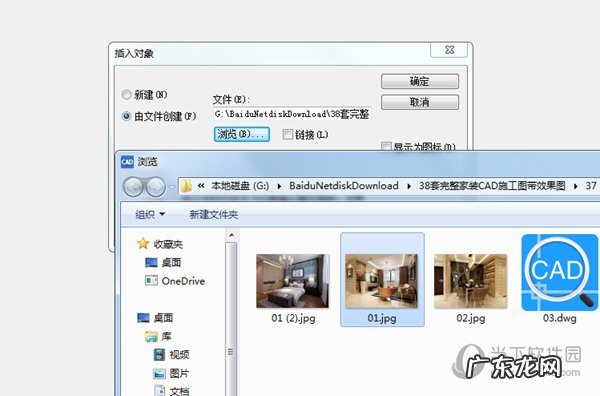This screenshot has width=600, height=396.
Task: Open the 文档 library
Action: (x=171, y=391)
